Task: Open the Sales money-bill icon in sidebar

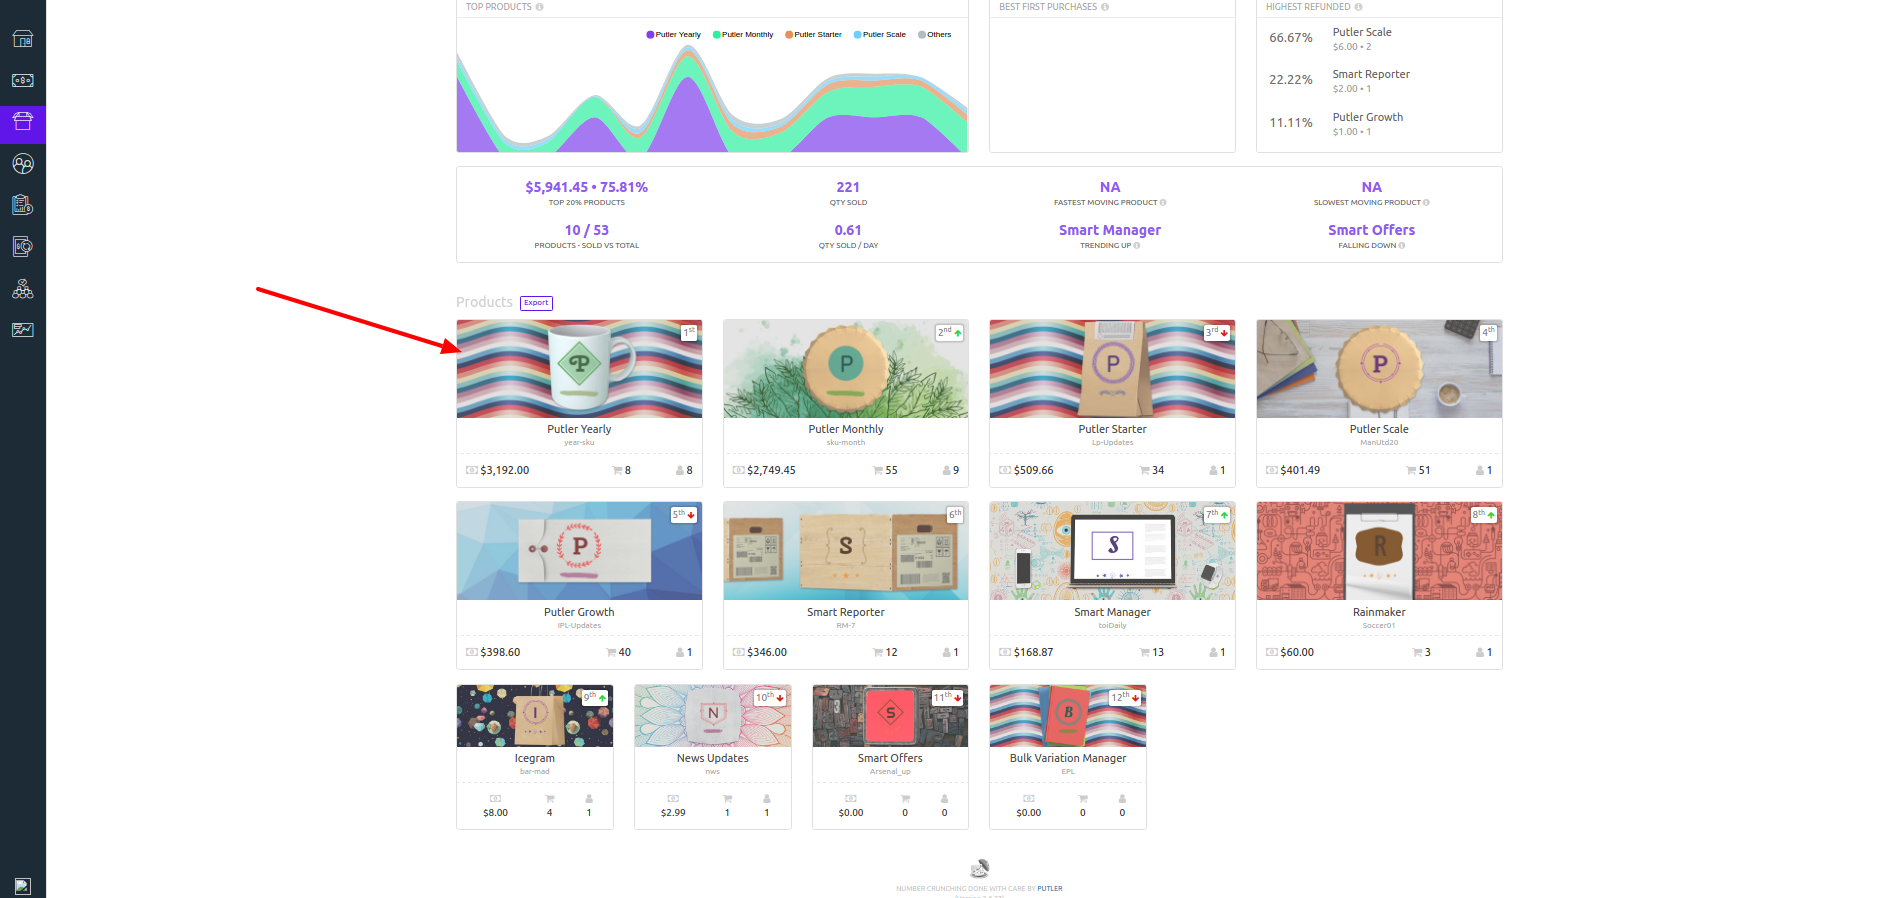Action: coord(22,80)
